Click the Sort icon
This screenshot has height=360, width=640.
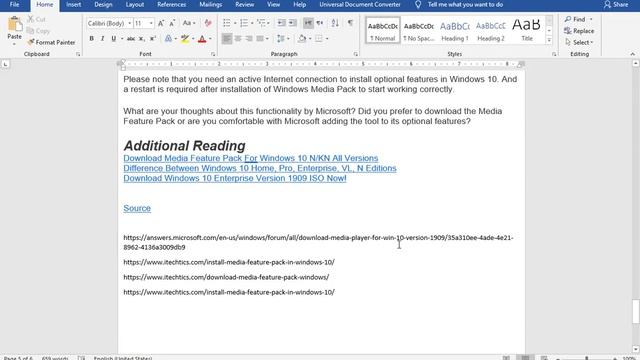pos(335,23)
